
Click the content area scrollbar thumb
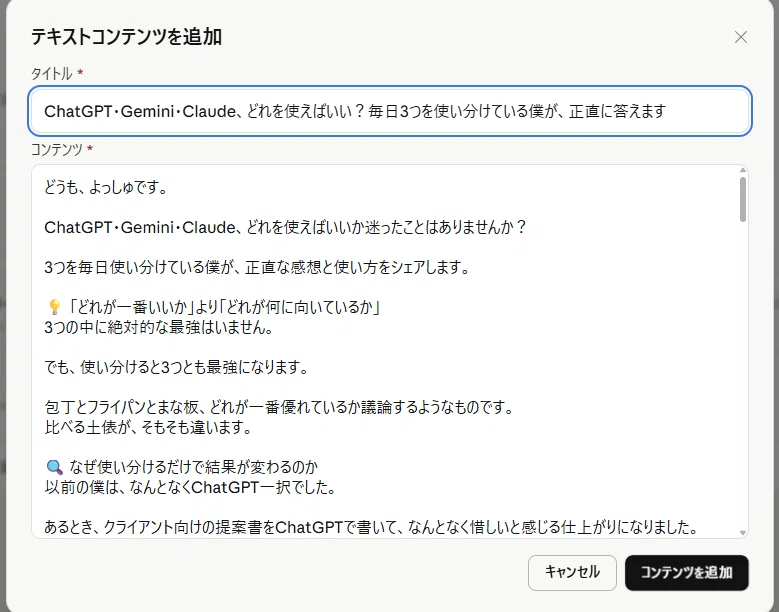click(743, 199)
